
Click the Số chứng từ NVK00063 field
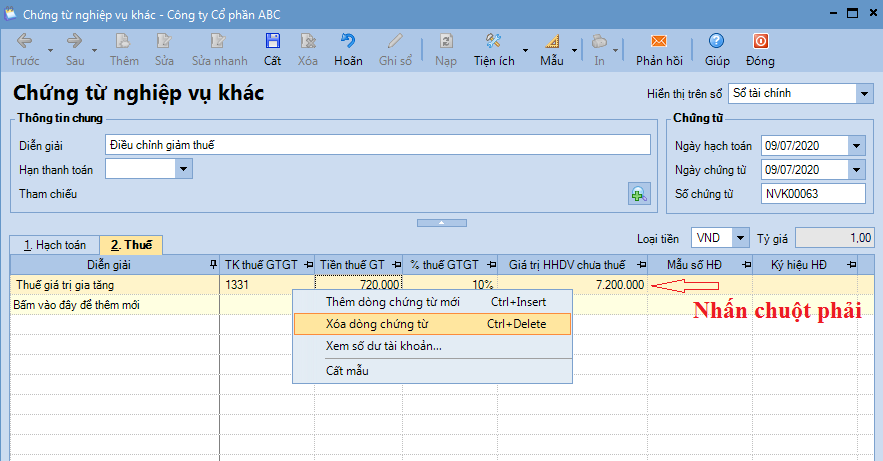(813, 194)
